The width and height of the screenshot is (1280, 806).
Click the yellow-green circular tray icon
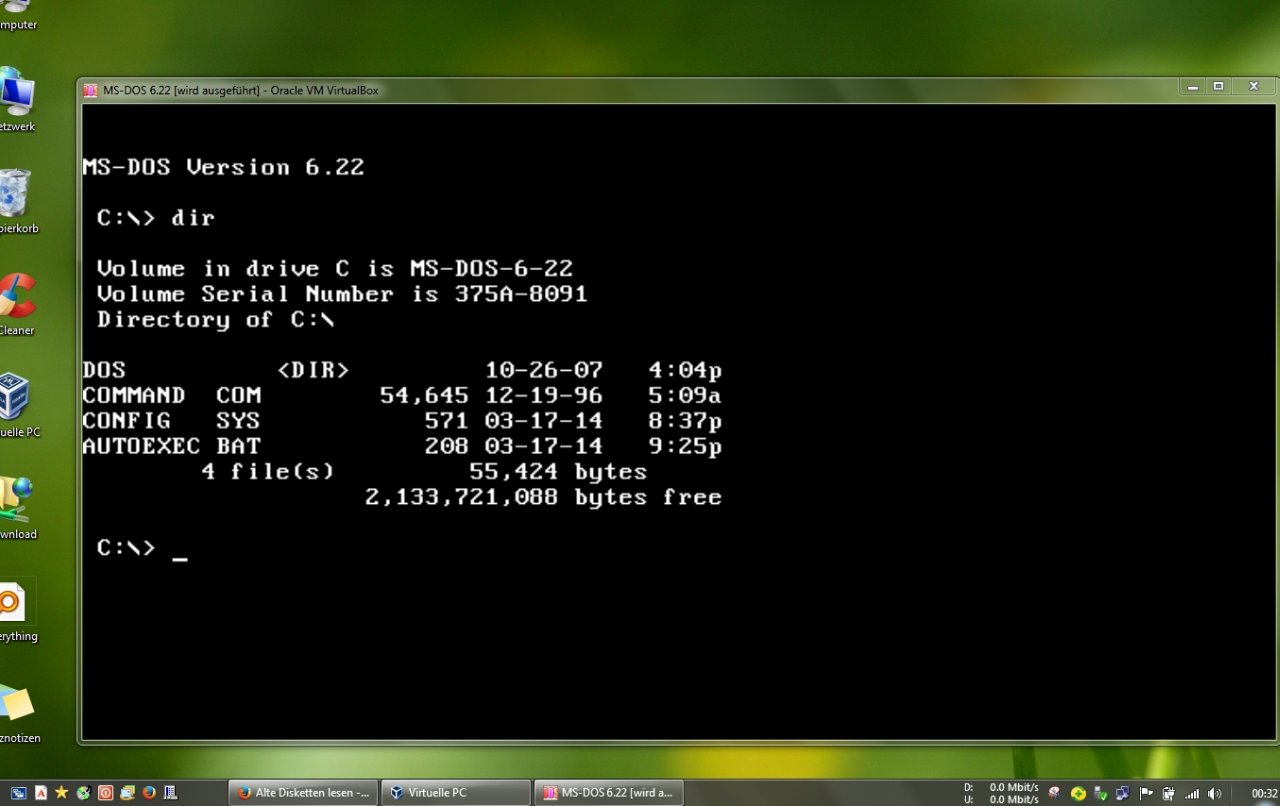coord(1078,794)
